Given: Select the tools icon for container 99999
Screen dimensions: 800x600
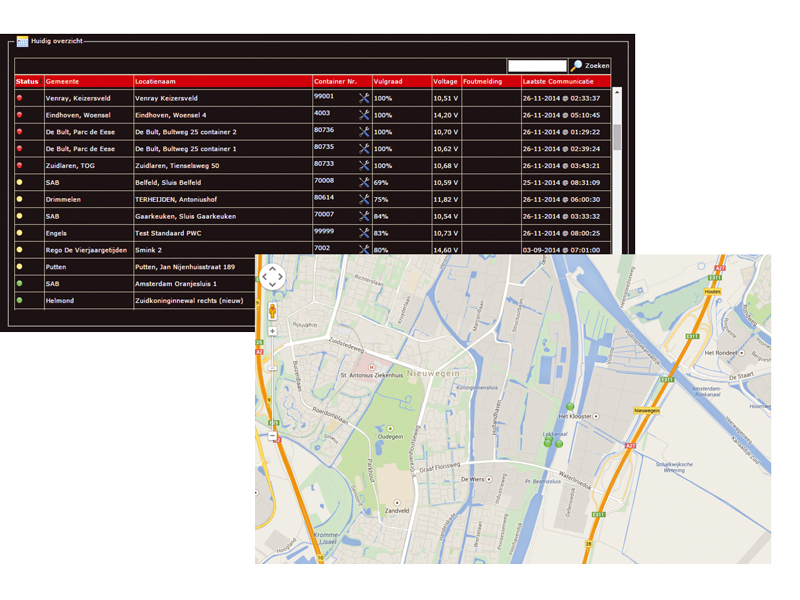Looking at the screenshot, I should point(364,233).
